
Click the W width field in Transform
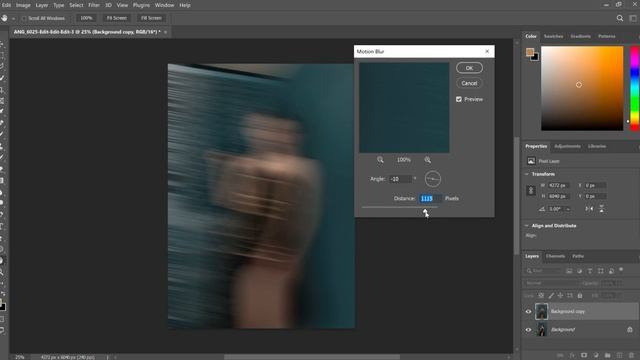point(558,185)
